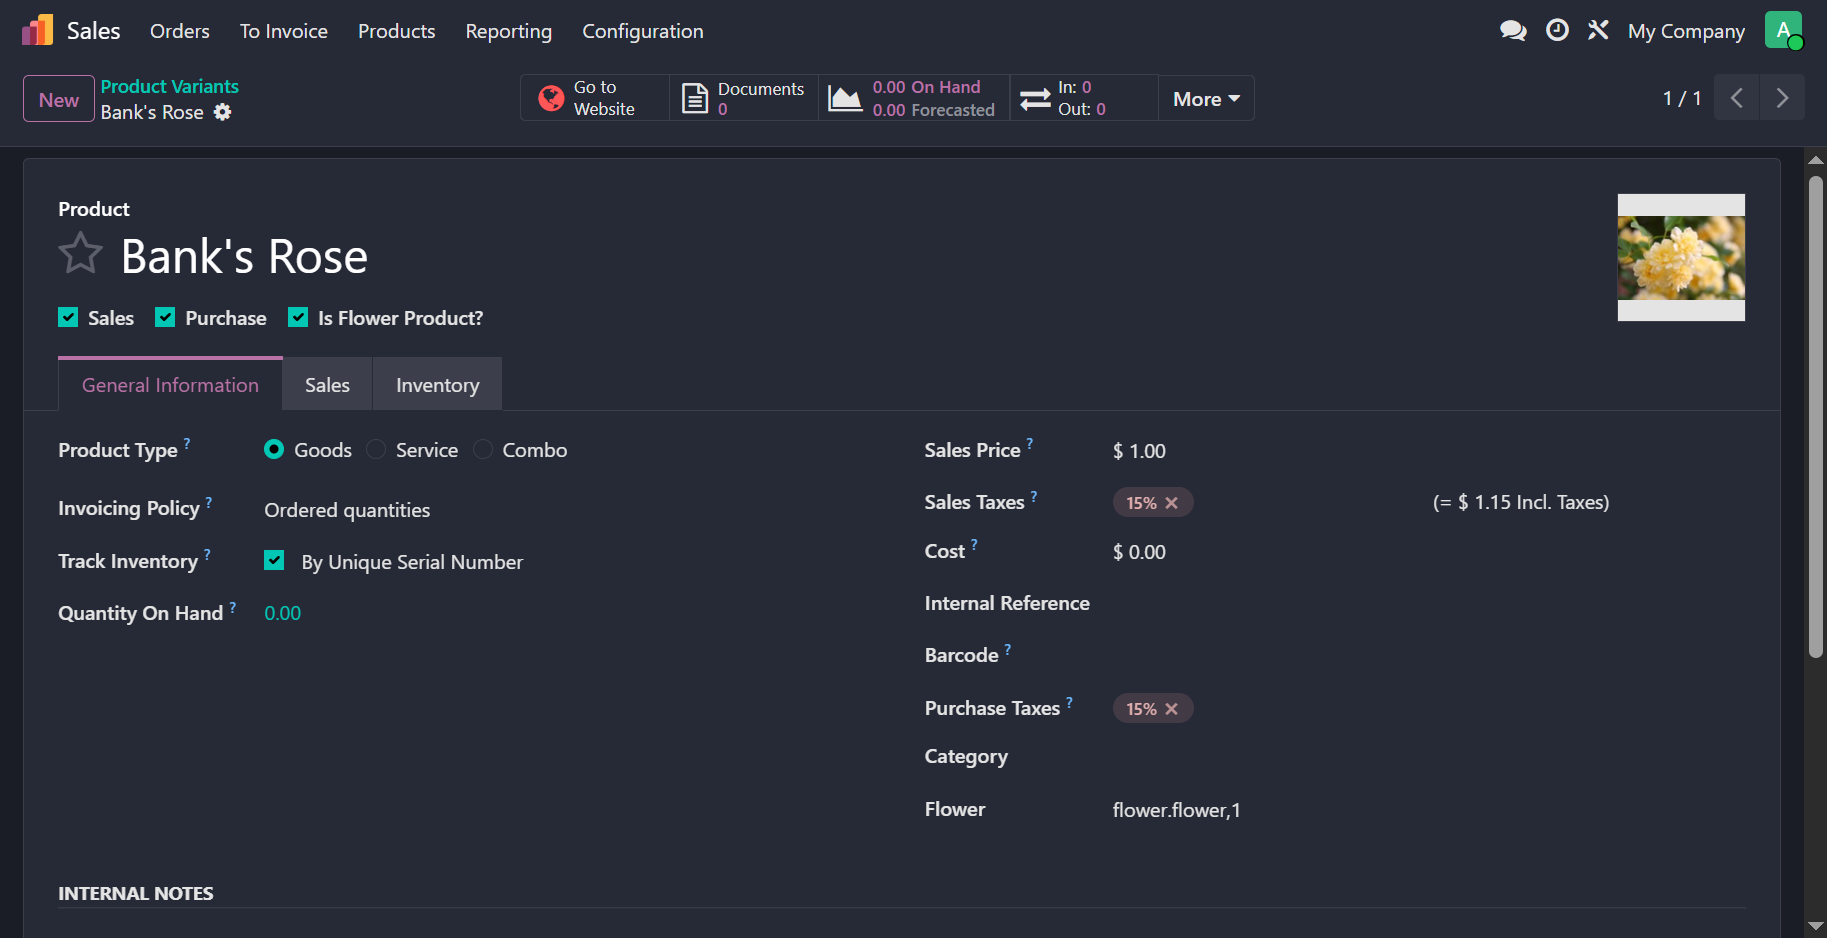
Task: Open the More dropdown
Action: click(x=1205, y=98)
